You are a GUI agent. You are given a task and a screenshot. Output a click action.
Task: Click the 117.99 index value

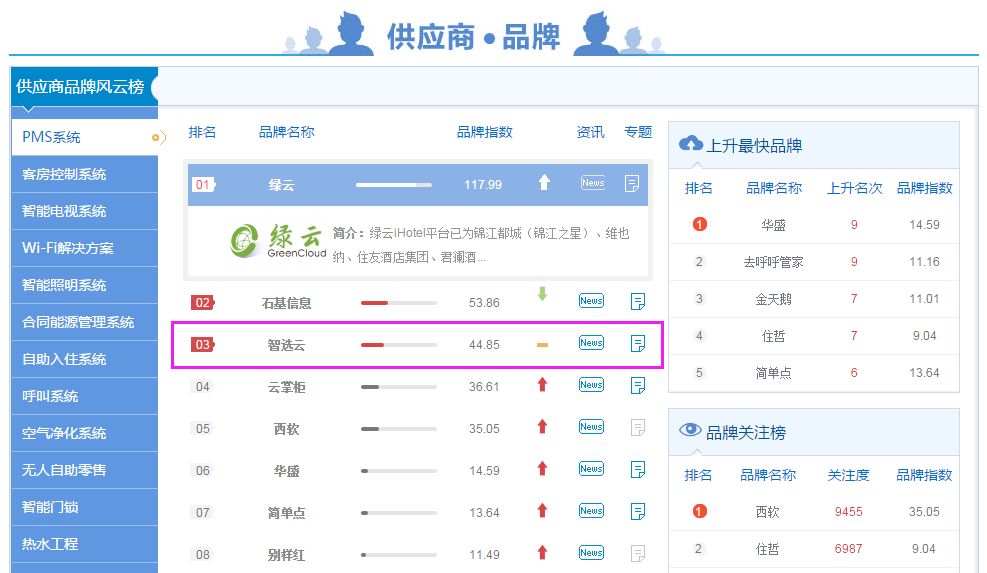pos(483,184)
